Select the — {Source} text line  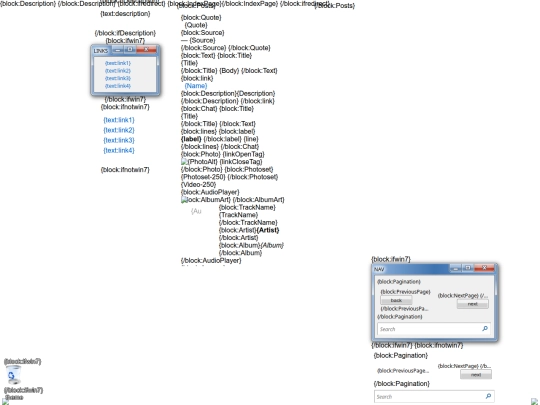[198, 40]
